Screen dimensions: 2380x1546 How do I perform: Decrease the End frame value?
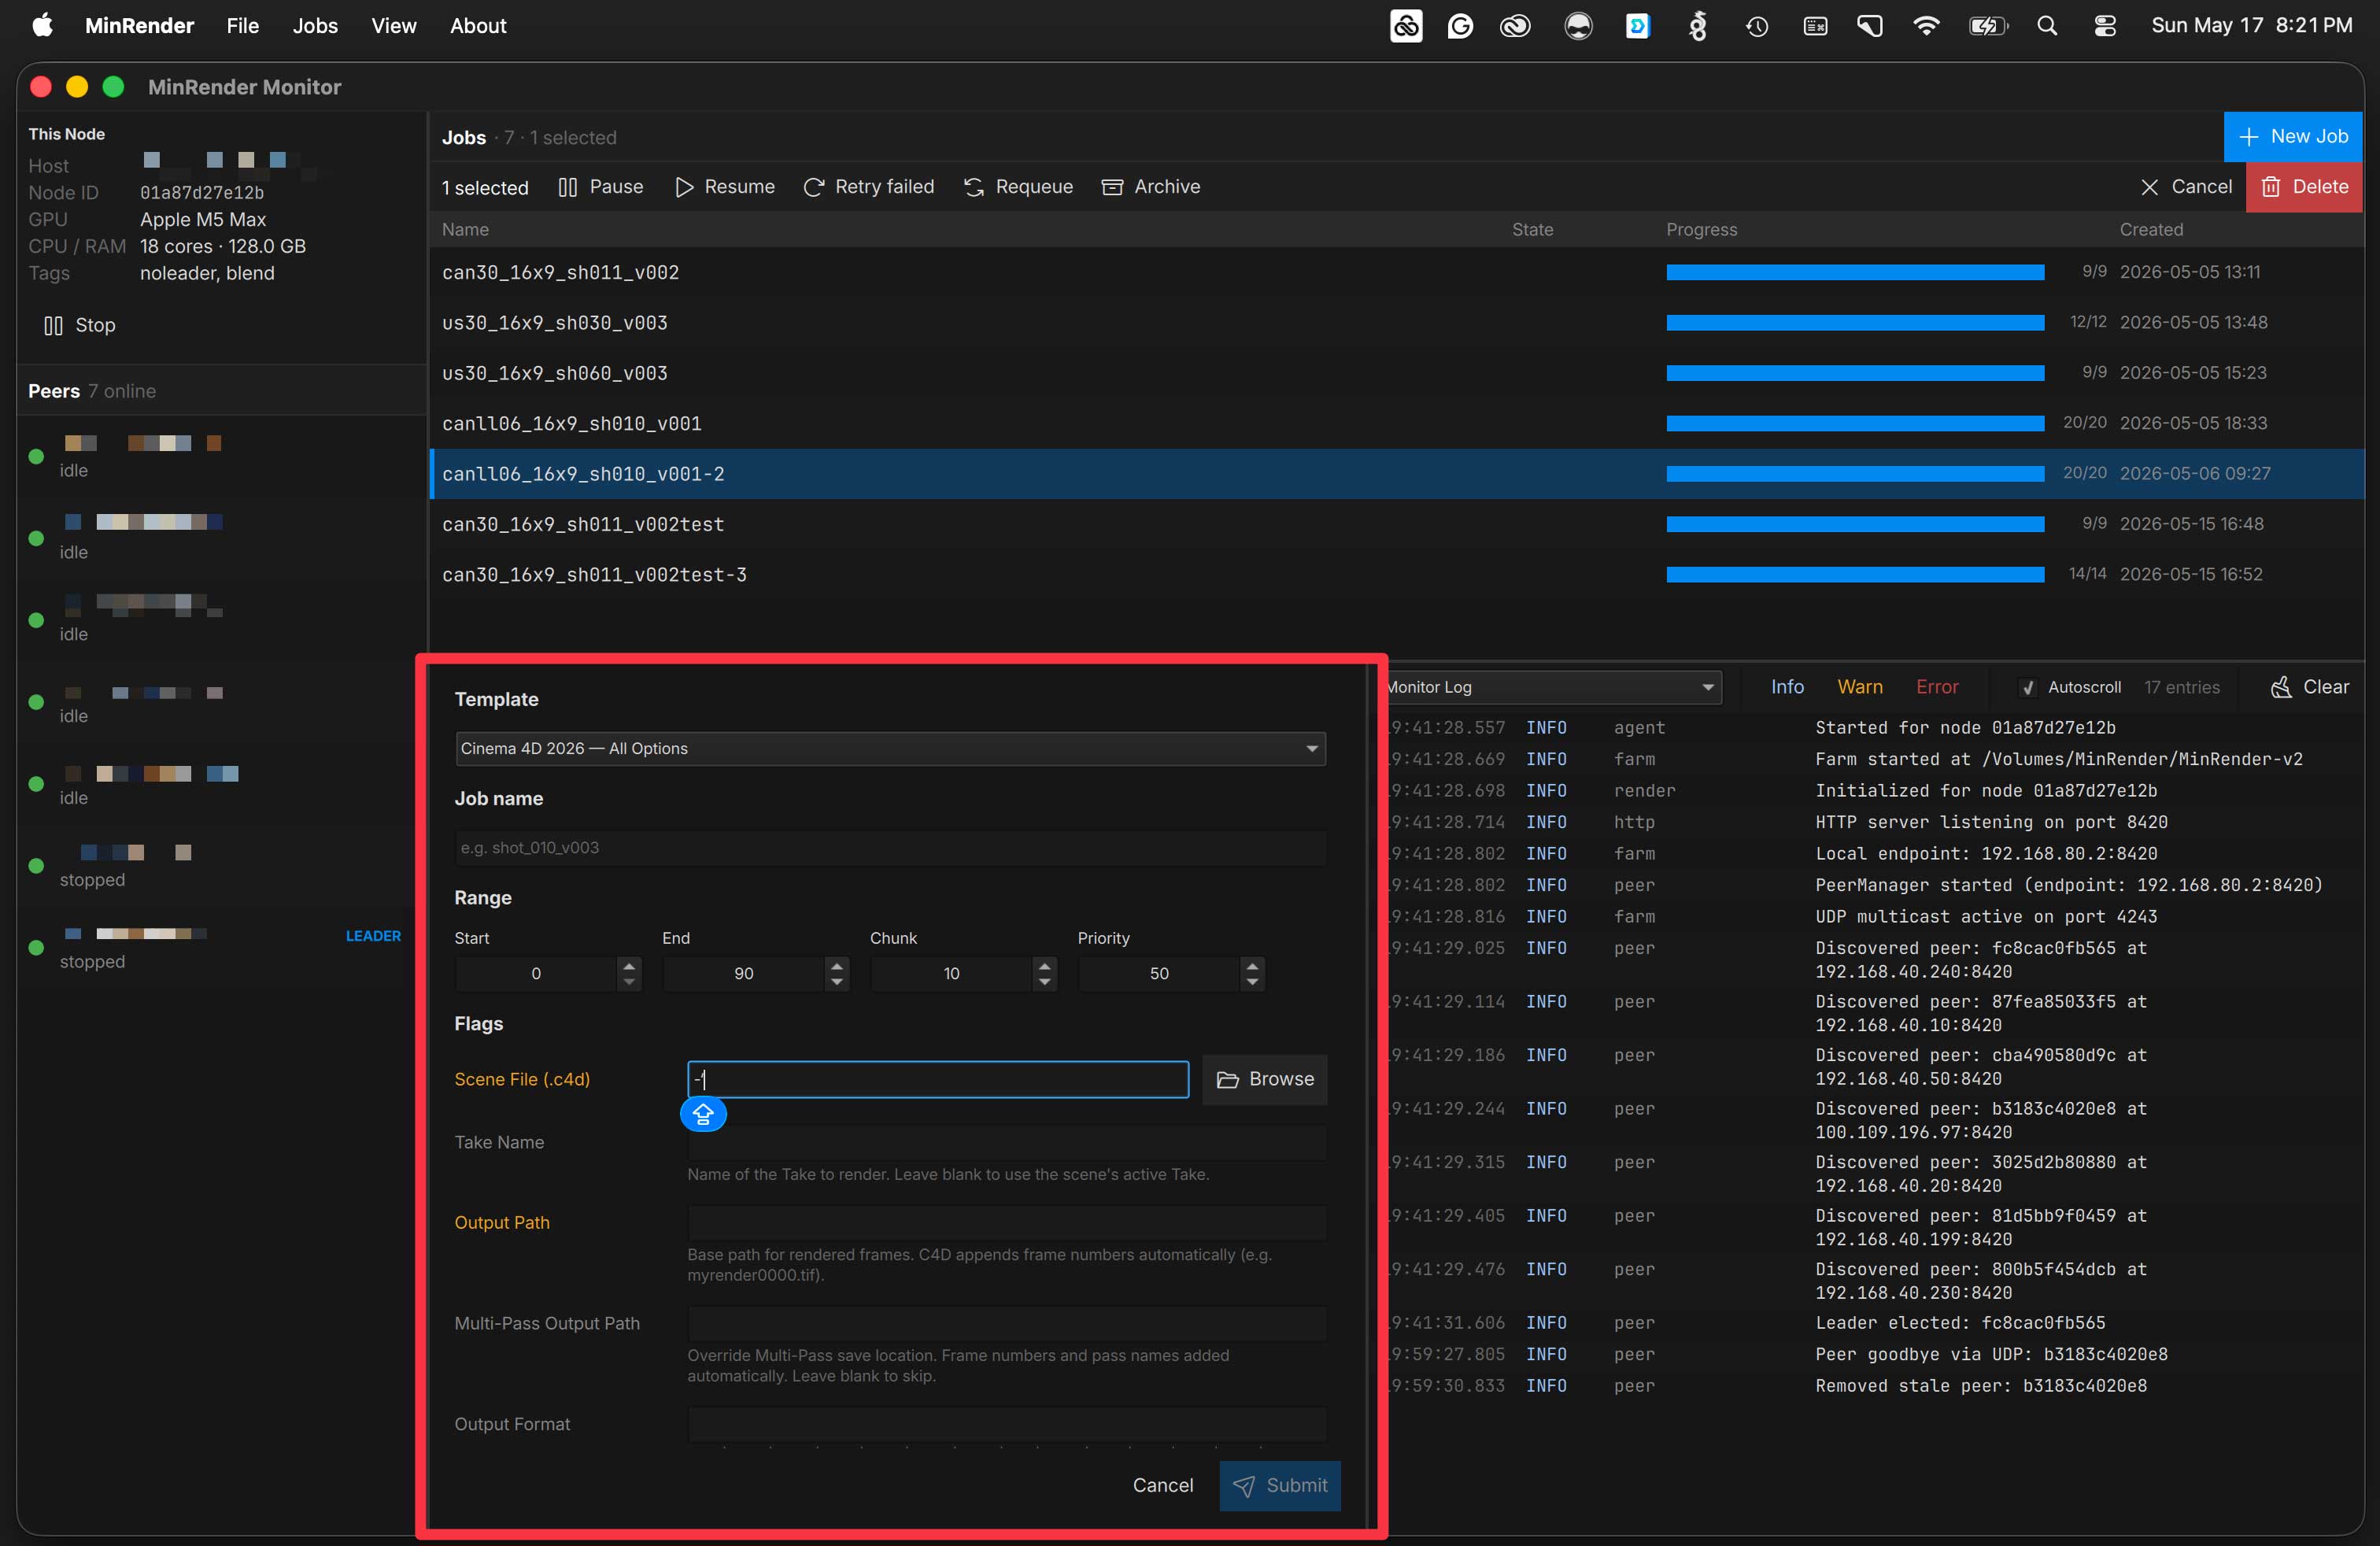click(x=837, y=982)
